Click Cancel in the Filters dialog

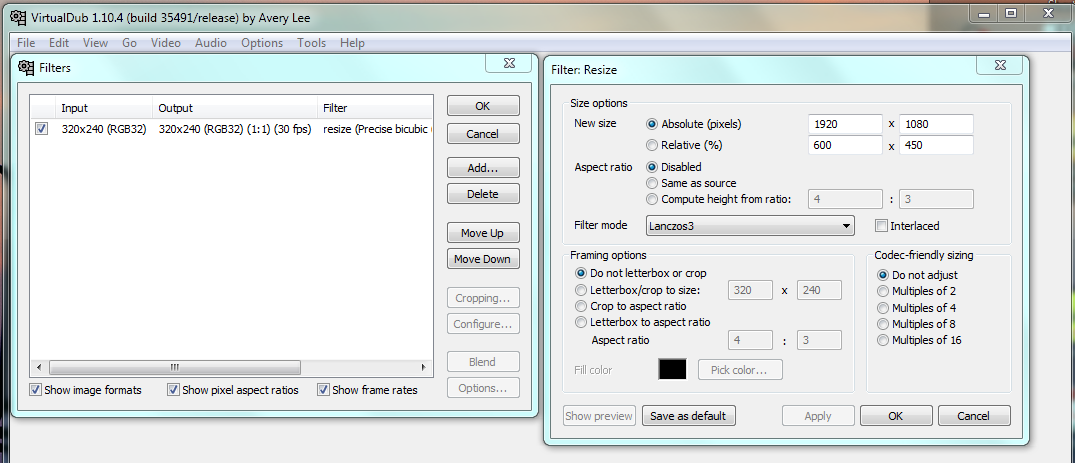point(483,134)
